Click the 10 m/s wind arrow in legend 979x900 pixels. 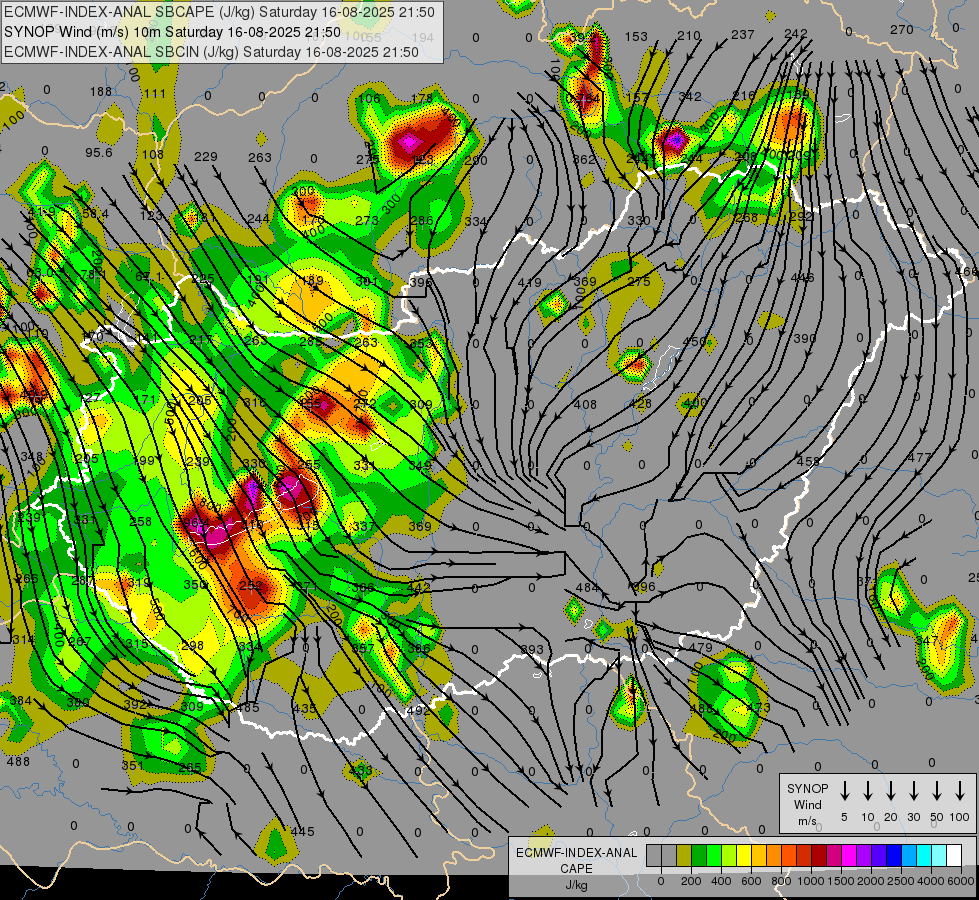point(867,791)
